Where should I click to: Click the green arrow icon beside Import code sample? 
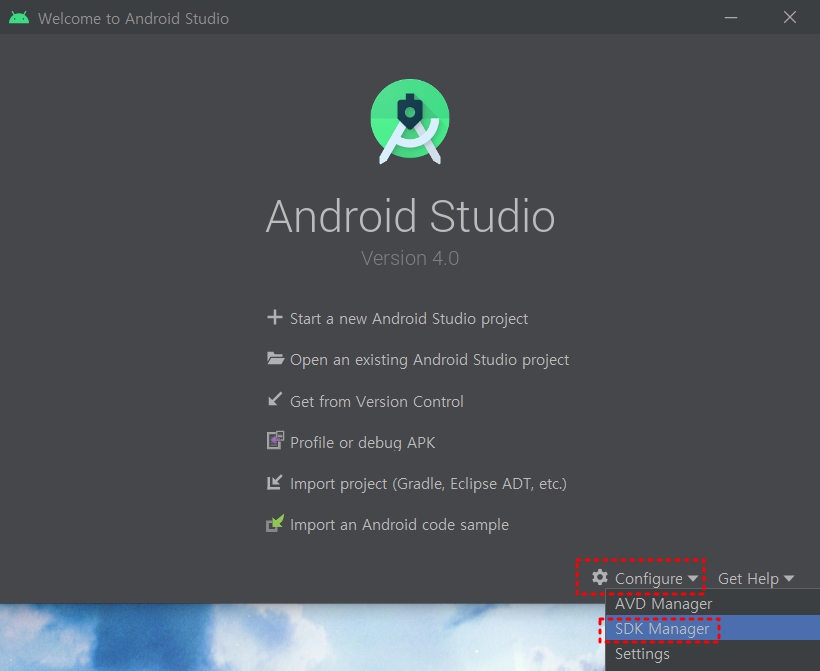click(x=275, y=523)
